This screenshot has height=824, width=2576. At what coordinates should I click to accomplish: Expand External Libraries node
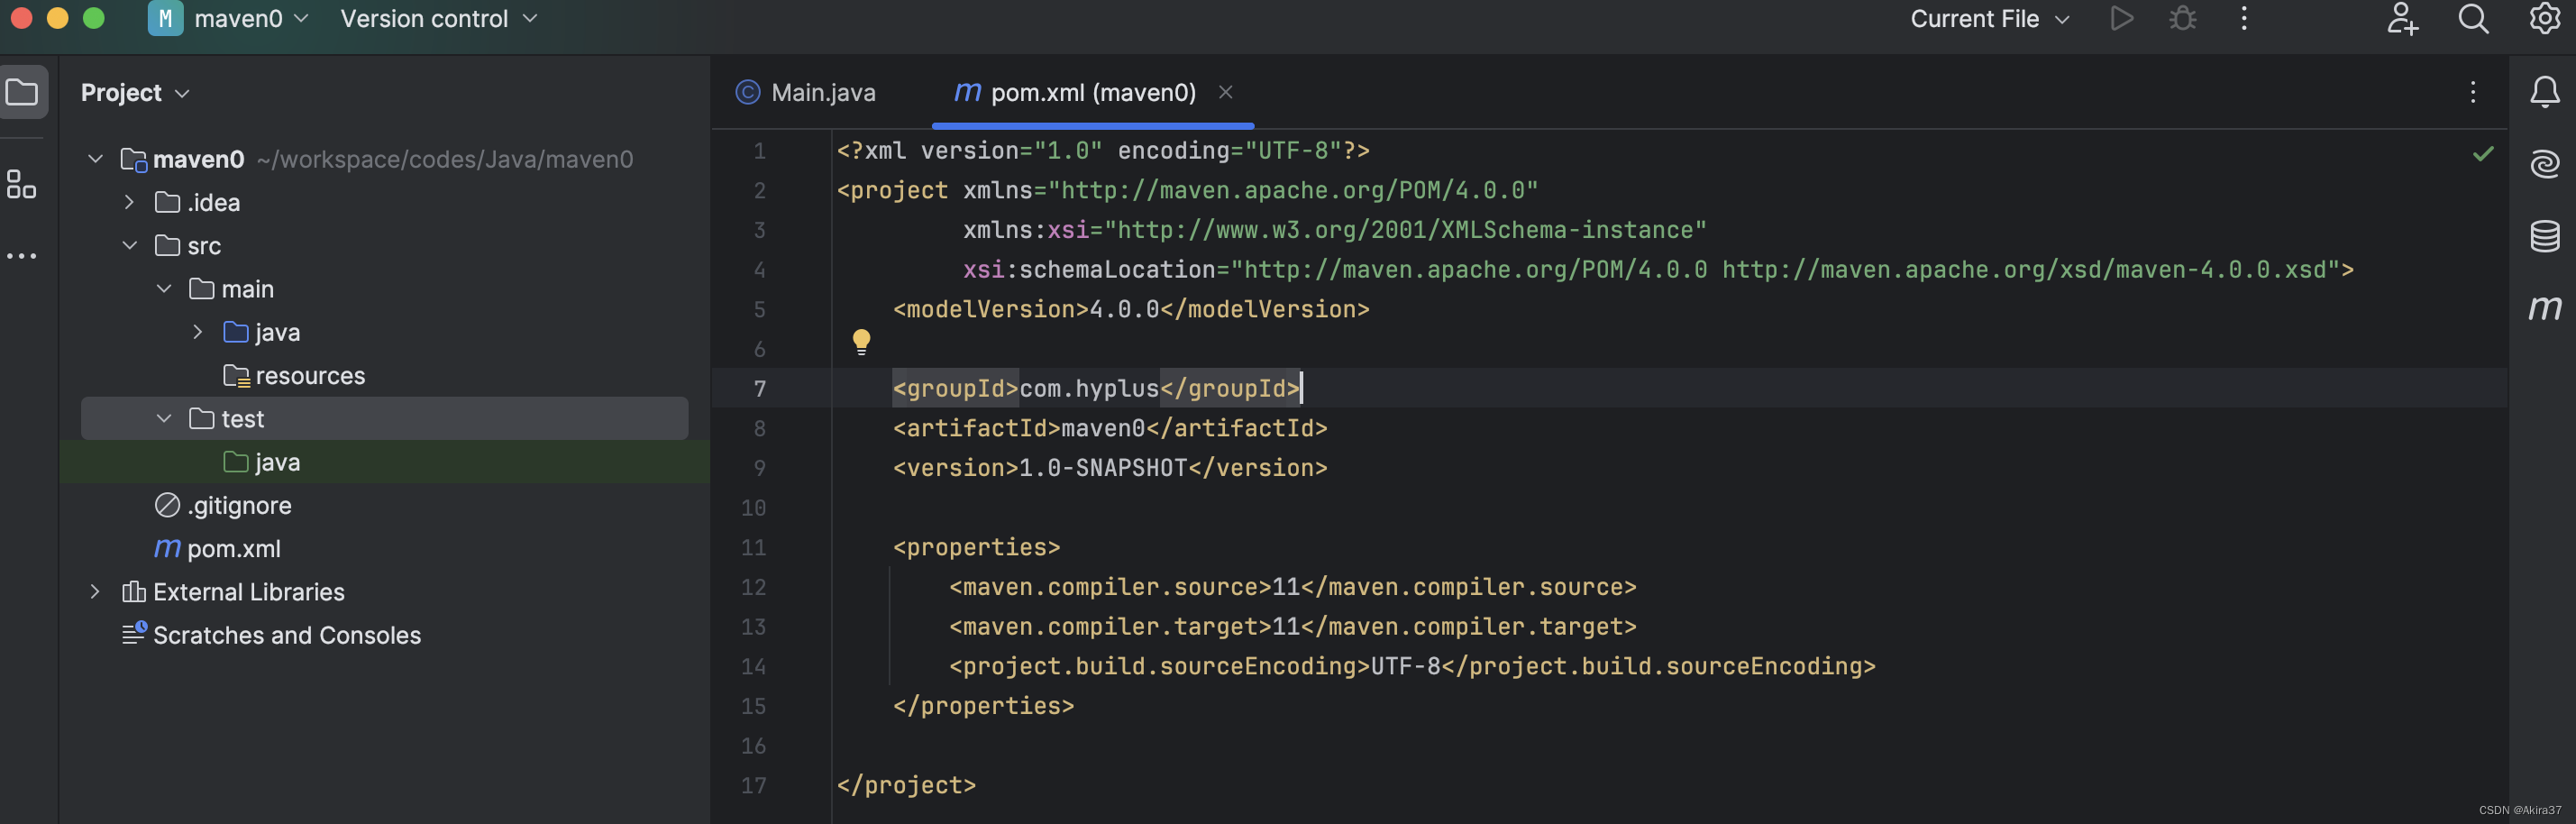[x=95, y=591]
